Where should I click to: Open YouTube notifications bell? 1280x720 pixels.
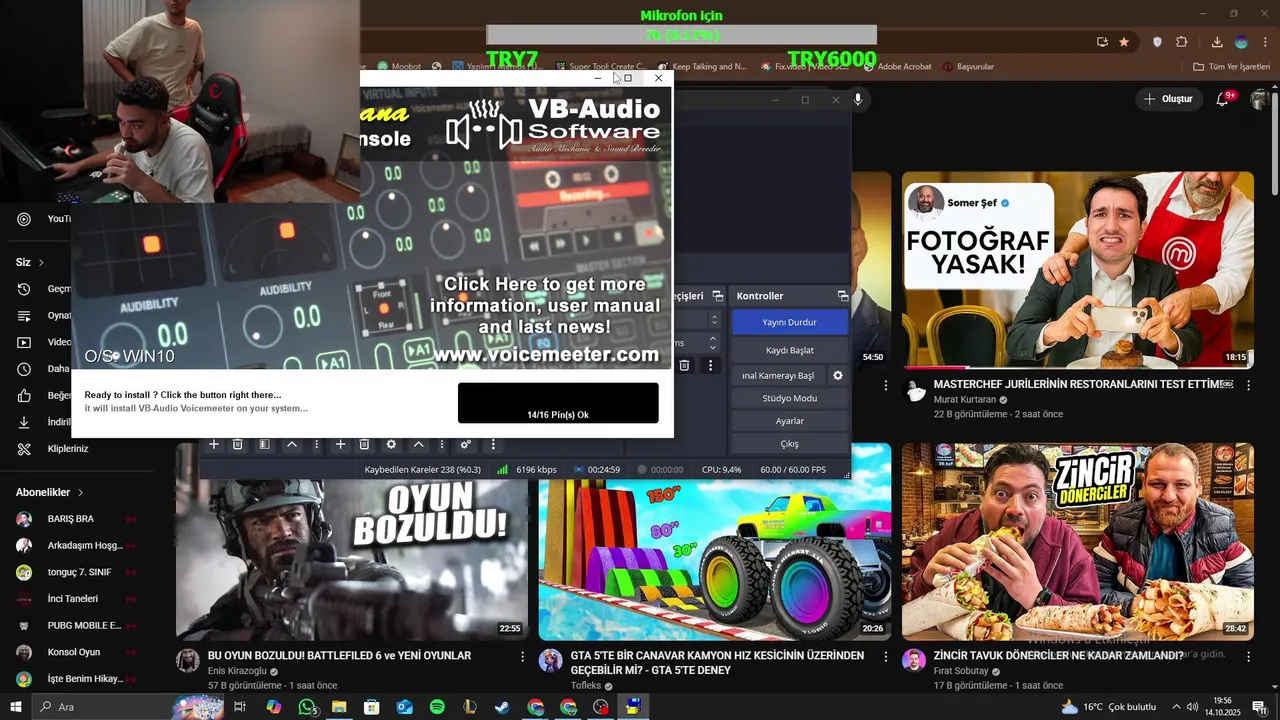[x=1222, y=99]
